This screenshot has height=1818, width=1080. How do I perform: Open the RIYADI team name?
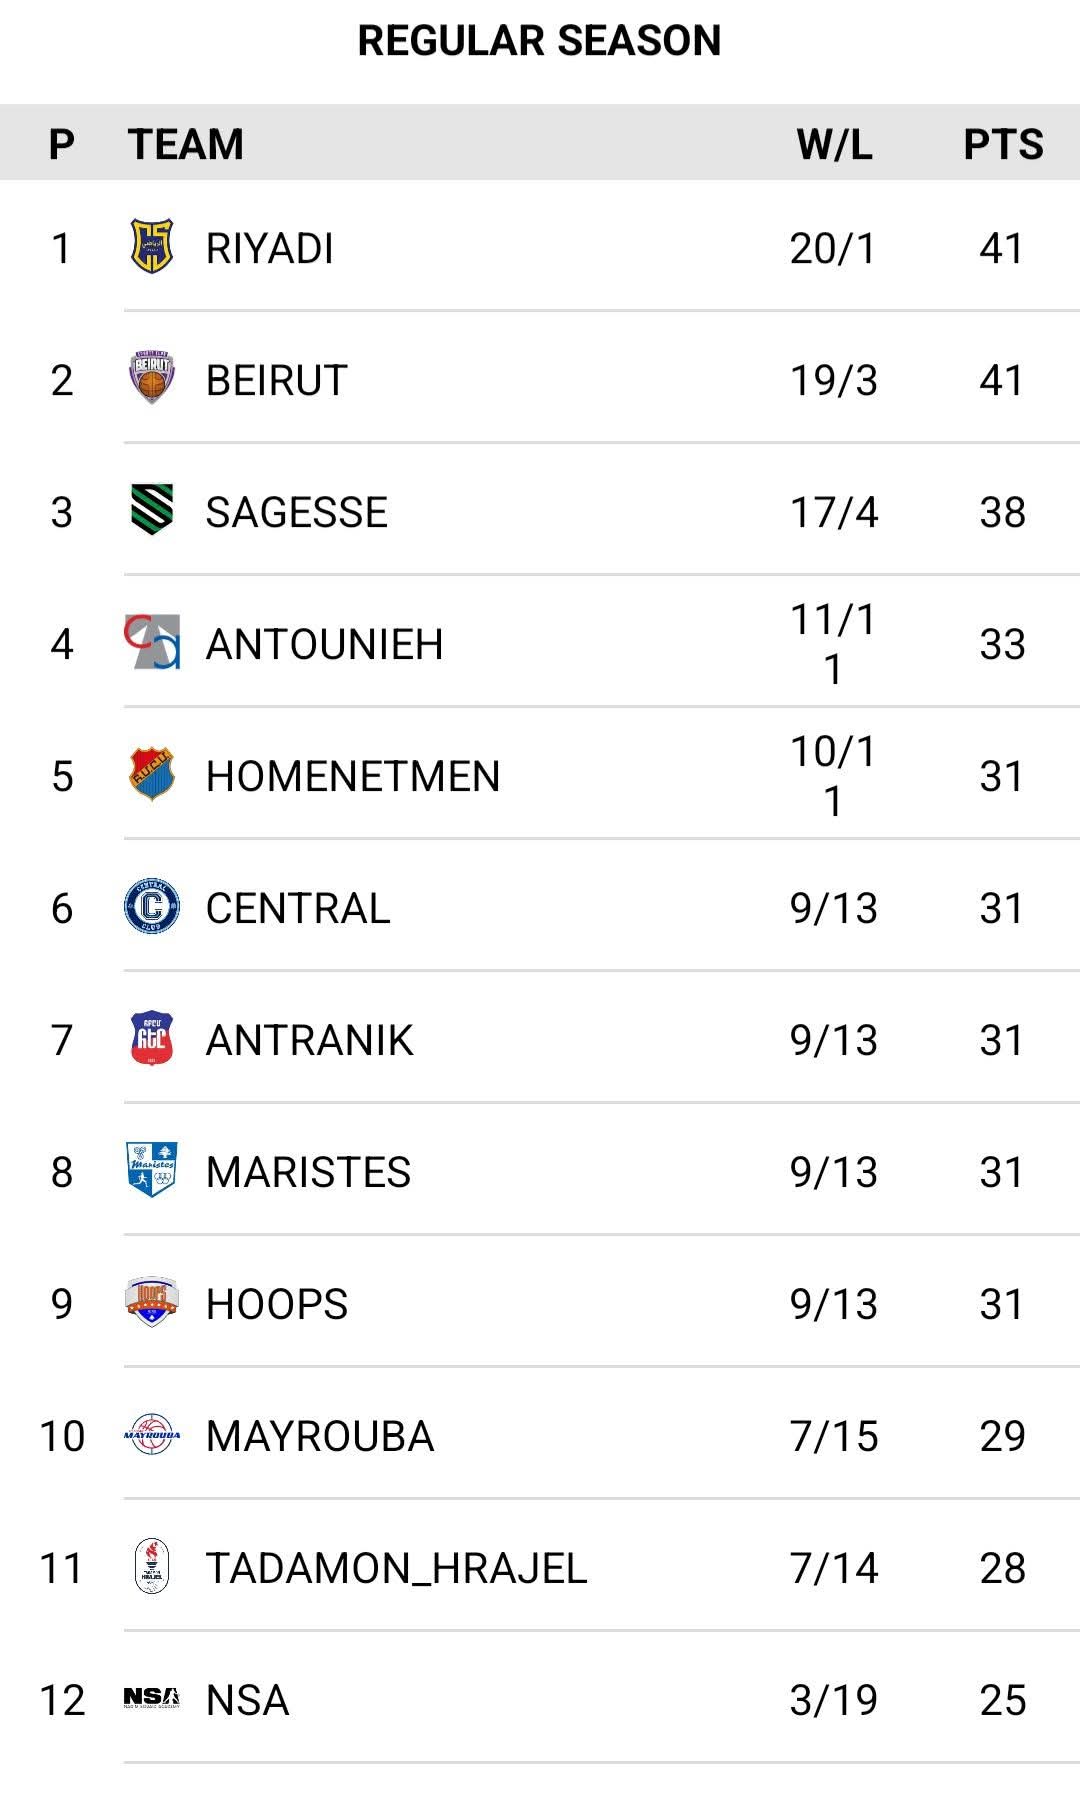pyautogui.click(x=269, y=249)
